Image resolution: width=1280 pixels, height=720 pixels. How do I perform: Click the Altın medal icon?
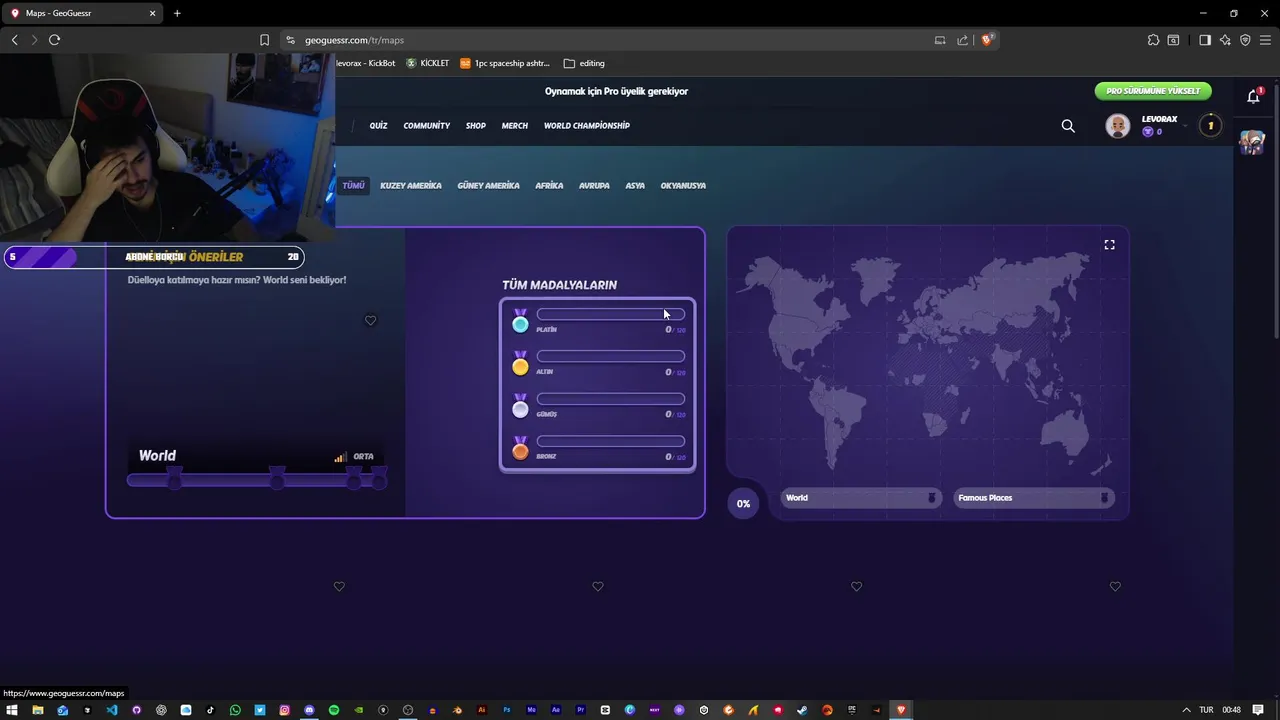[x=520, y=363]
